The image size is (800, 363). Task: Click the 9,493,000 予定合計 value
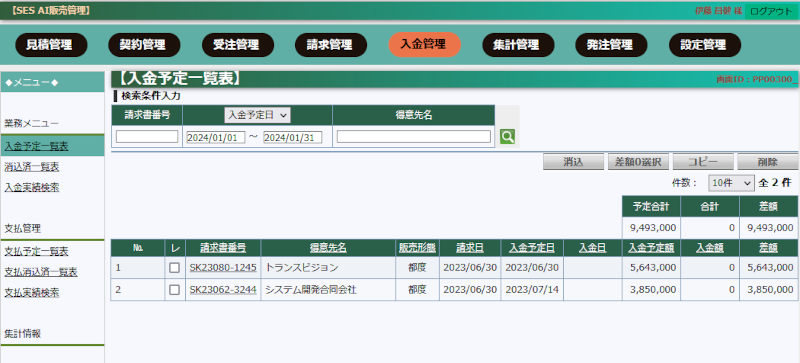tap(654, 228)
